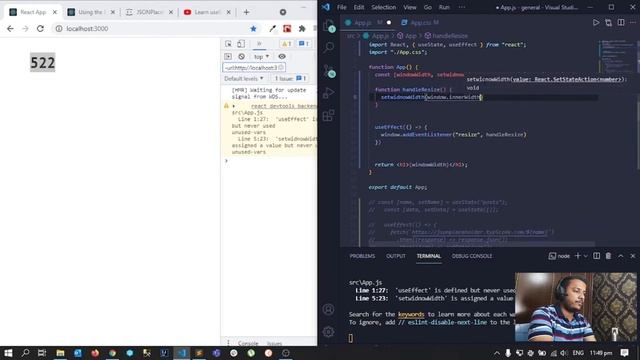Open the Go menu in VS Code
This screenshot has width=640, height=360.
[427, 7]
